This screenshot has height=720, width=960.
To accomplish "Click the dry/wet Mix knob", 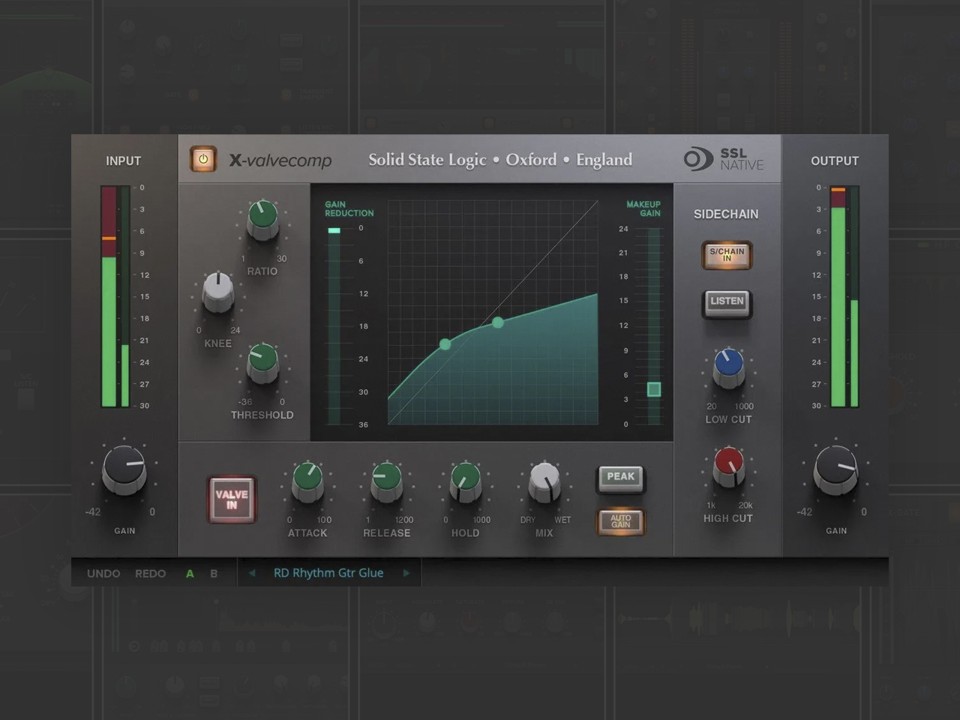I will (x=544, y=481).
